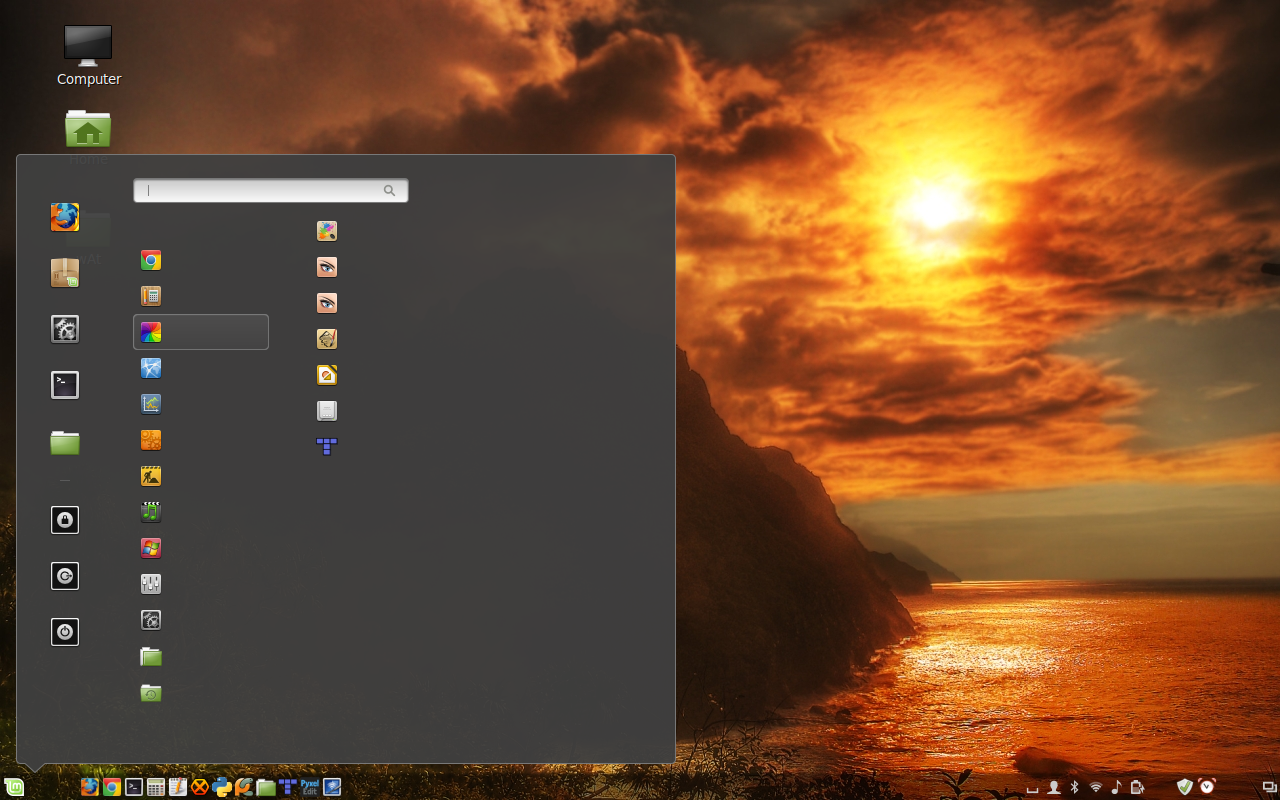
Task: Launch the GIMP image editor icon
Action: coord(327,339)
